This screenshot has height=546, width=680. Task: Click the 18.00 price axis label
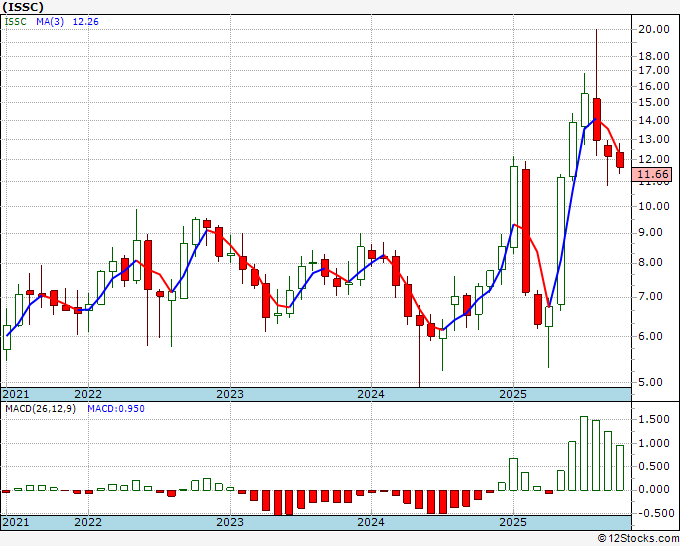point(654,56)
